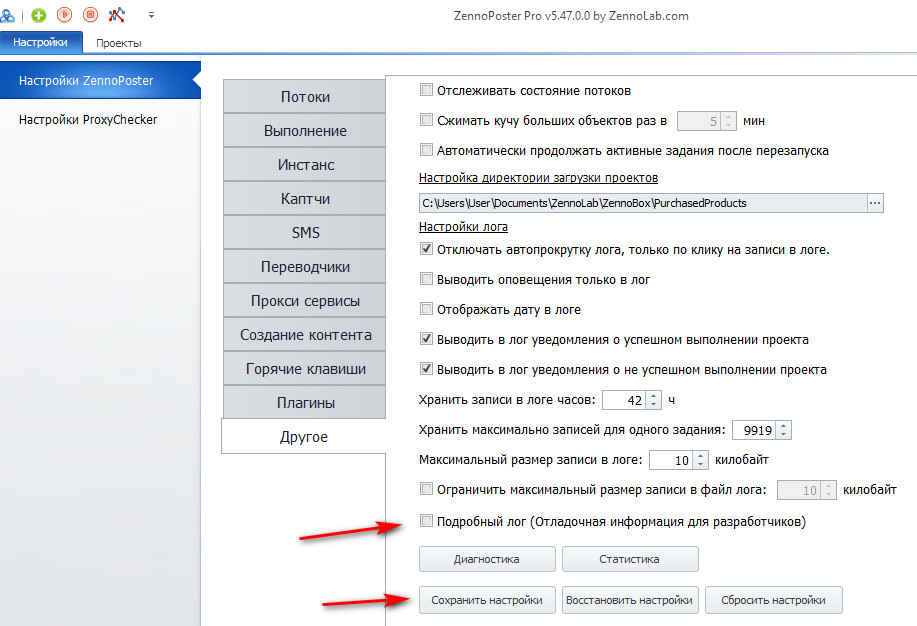The height and width of the screenshot is (626, 917).
Task: Click the green add project icon
Action: [39, 15]
